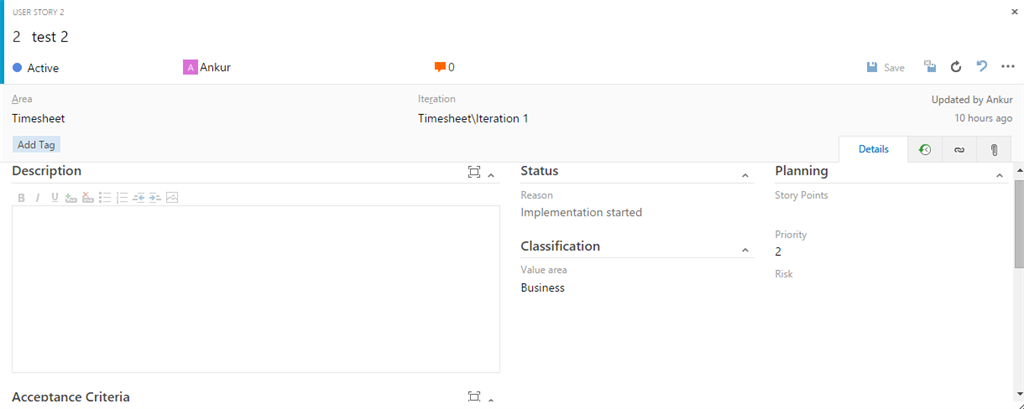Viewport: 1024px width, 409px height.
Task: Click the Save button
Action: pos(886,67)
